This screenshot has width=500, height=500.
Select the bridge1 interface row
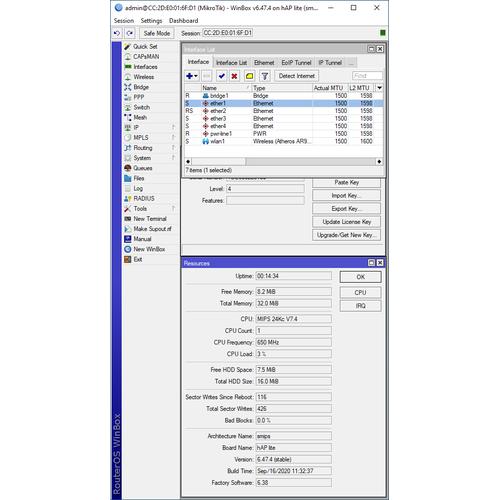[x=284, y=96]
